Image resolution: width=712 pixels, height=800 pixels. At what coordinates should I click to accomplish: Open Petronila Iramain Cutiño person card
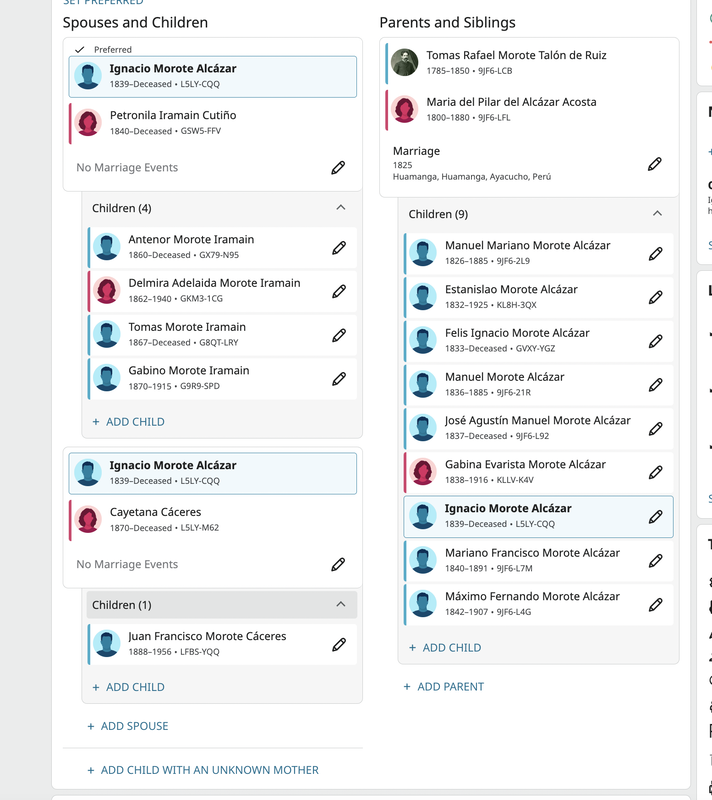point(213,123)
